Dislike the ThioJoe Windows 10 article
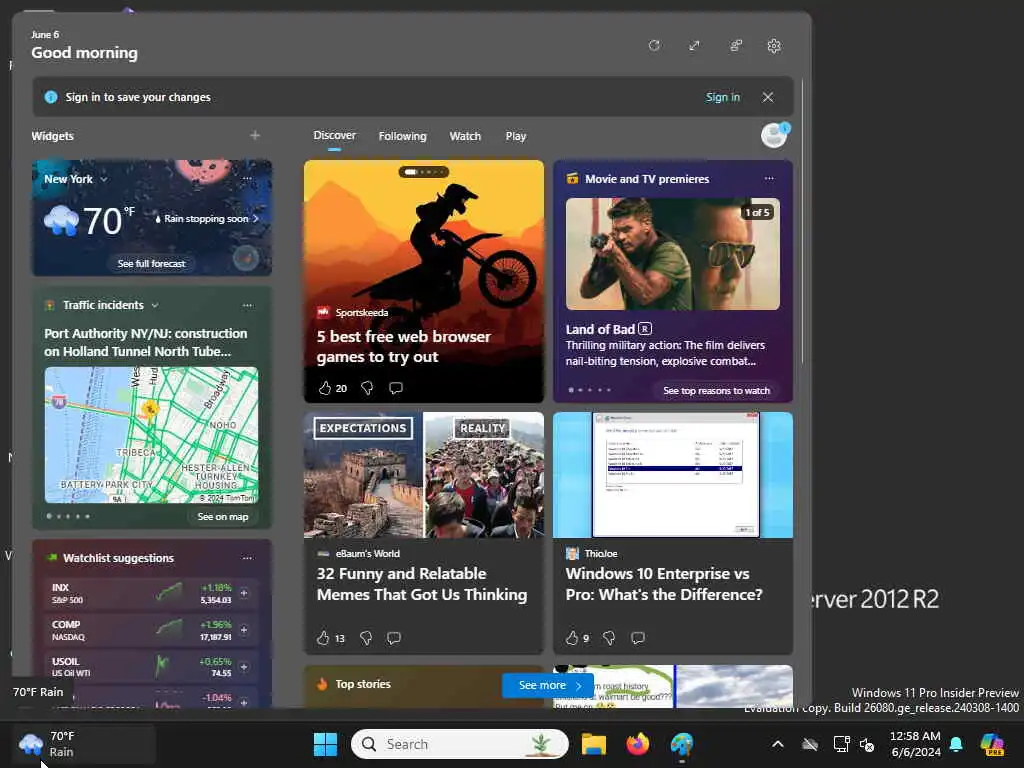The height and width of the screenshot is (768, 1024). point(609,637)
